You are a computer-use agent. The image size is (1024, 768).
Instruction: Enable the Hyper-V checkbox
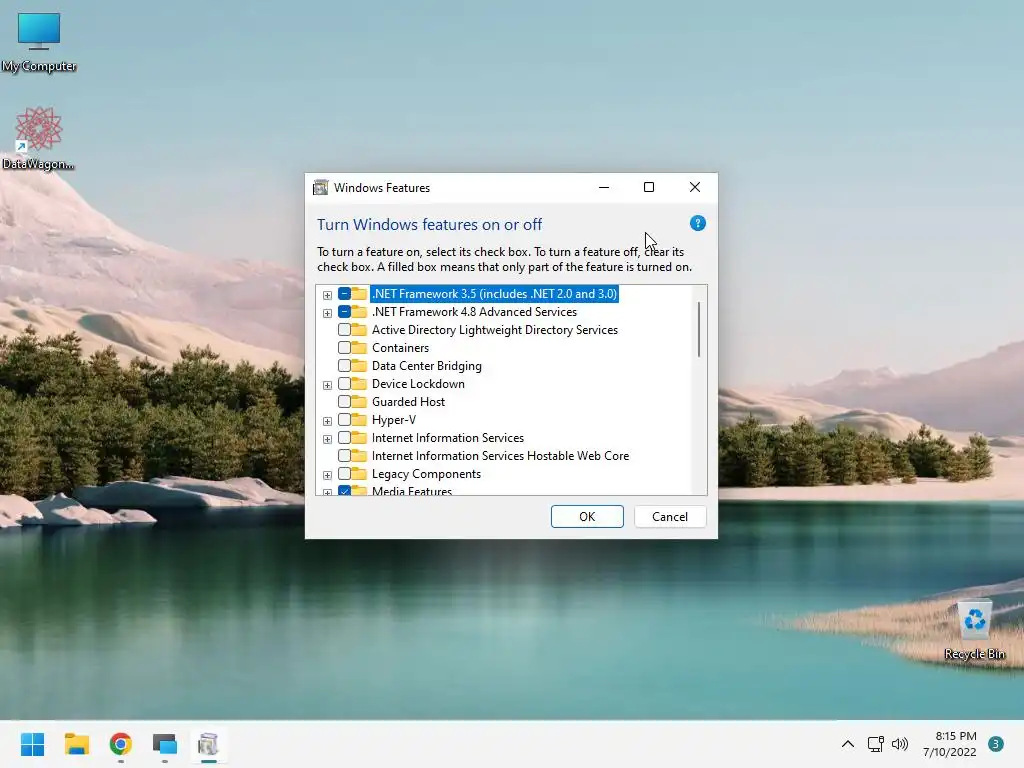pyautogui.click(x=344, y=420)
